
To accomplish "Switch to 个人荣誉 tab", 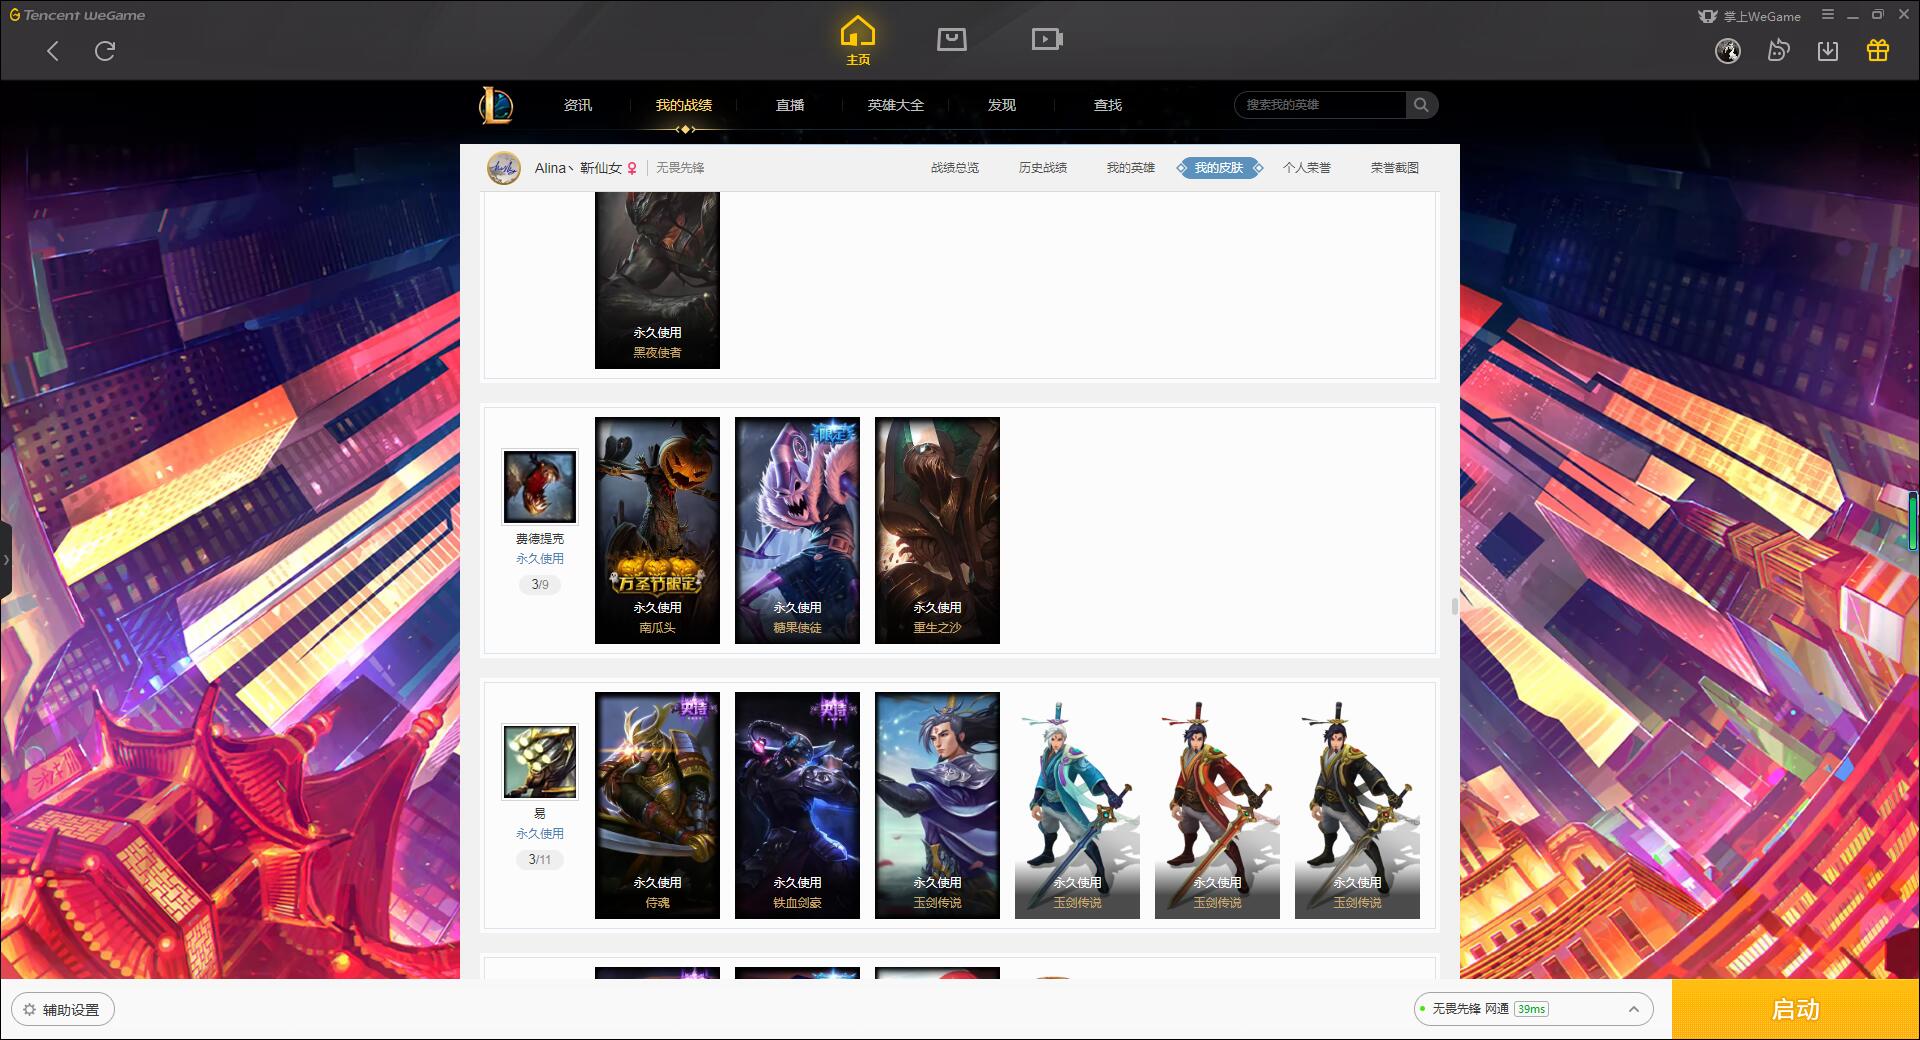I will pyautogui.click(x=1307, y=168).
